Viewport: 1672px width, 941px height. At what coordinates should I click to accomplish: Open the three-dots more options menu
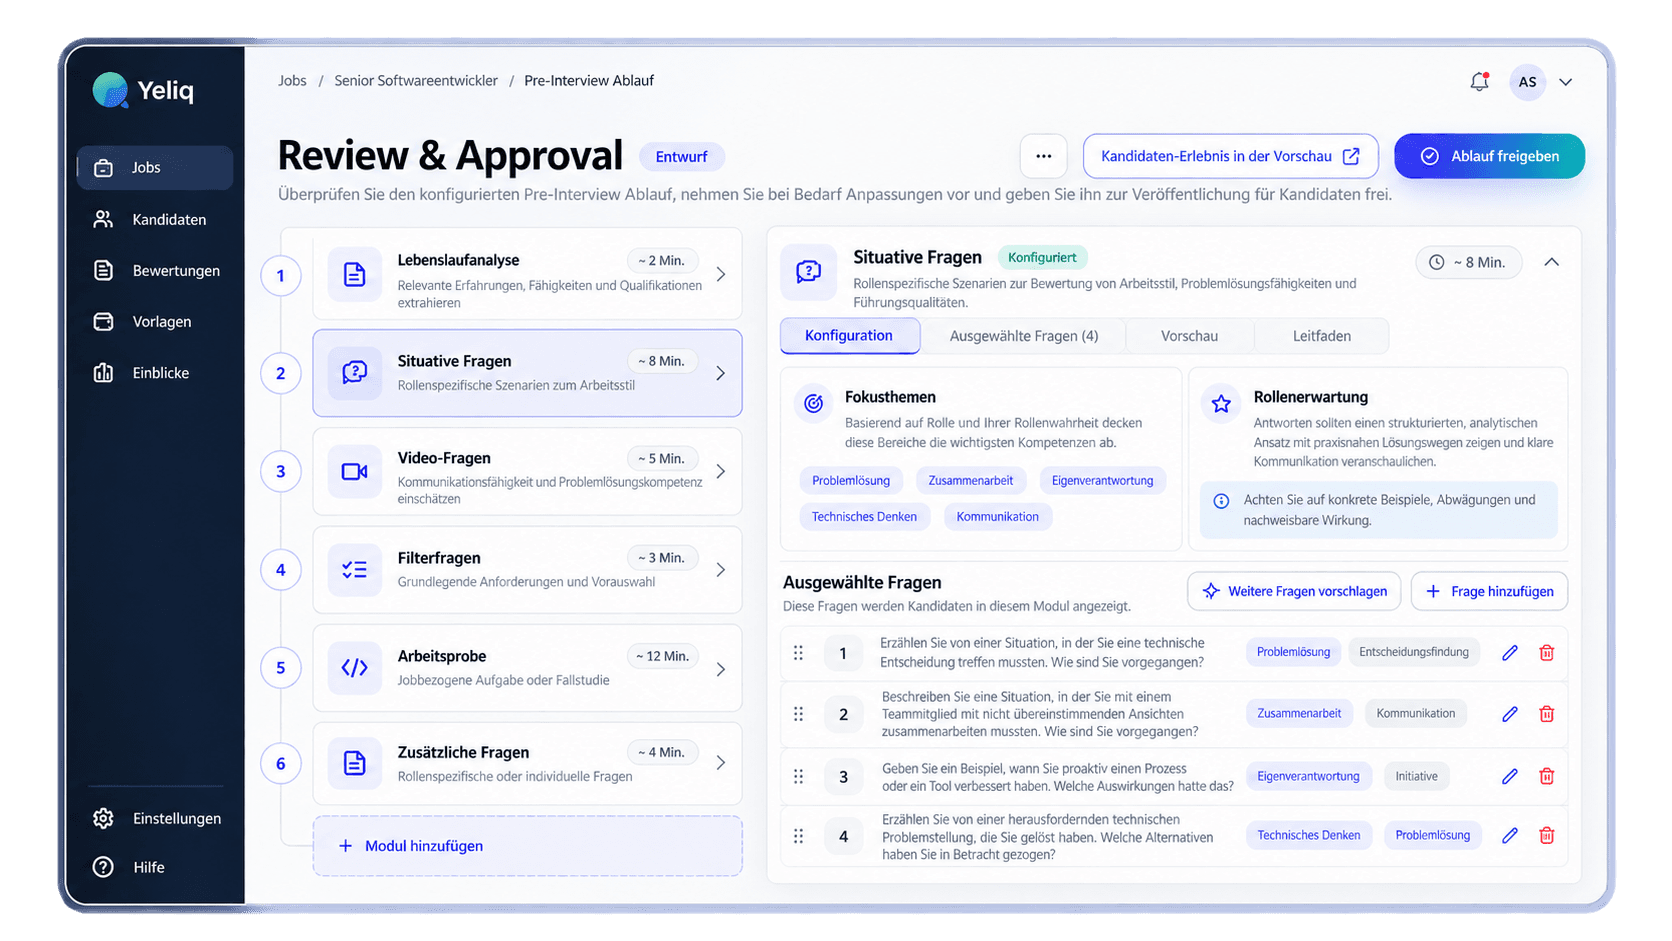pyautogui.click(x=1043, y=156)
